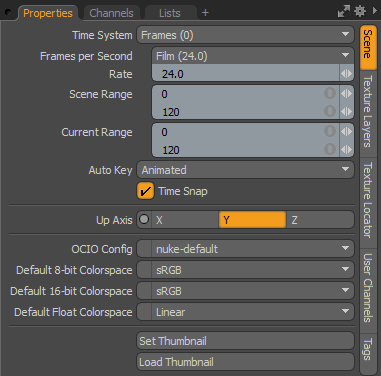Viewport: 381px width, 376px height.
Task: Set Up Axis to Z
Action: [320, 220]
